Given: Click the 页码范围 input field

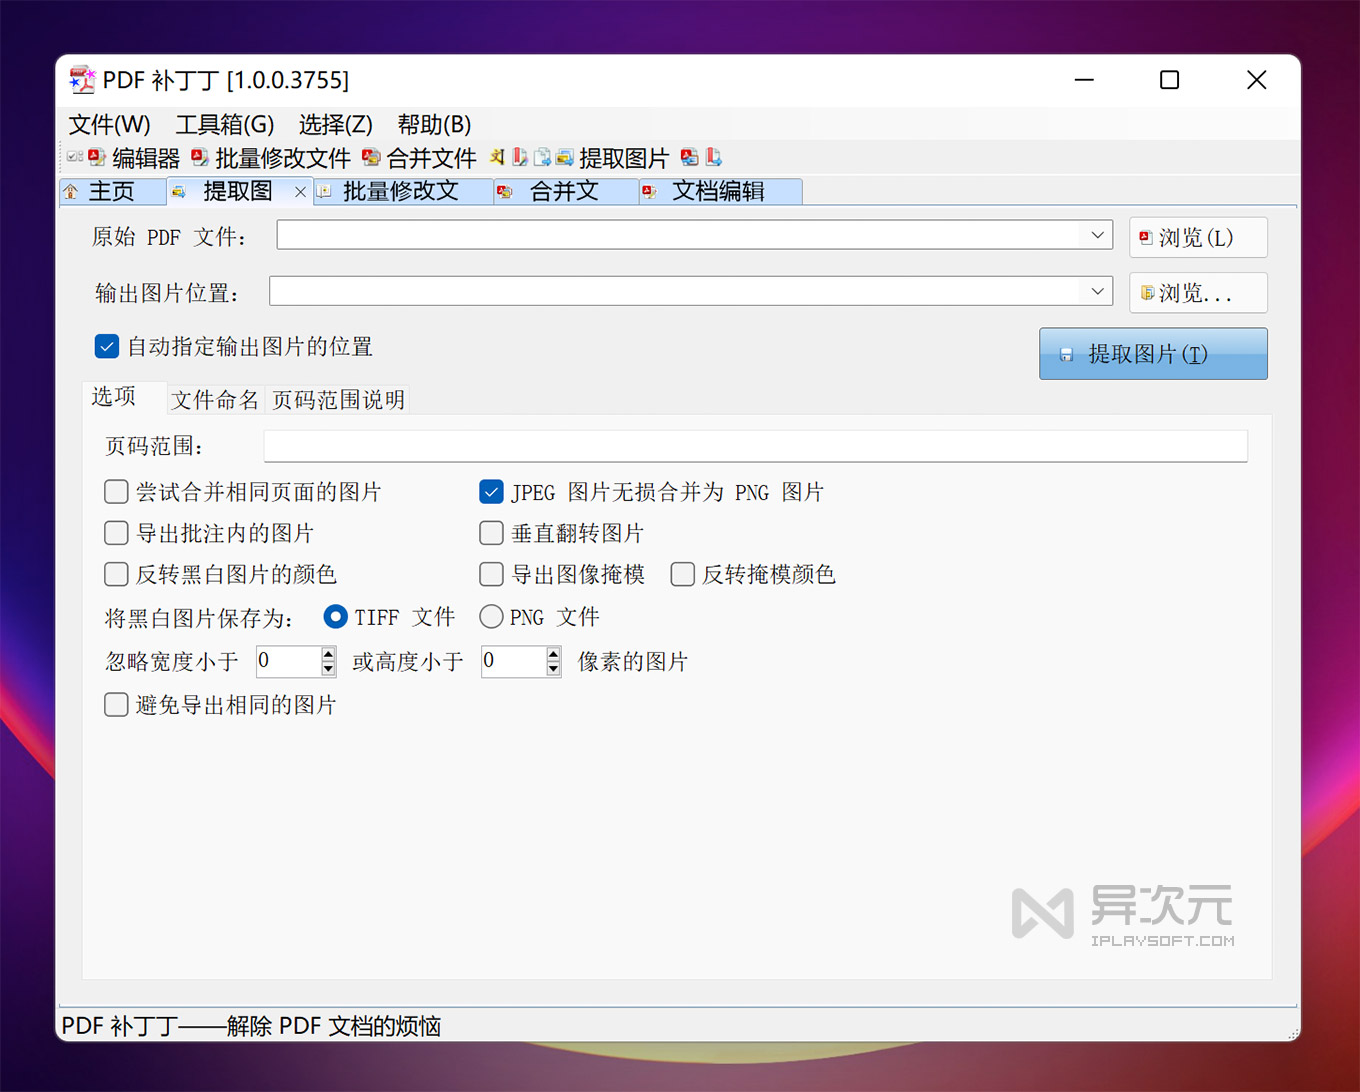Looking at the screenshot, I should pos(754,446).
